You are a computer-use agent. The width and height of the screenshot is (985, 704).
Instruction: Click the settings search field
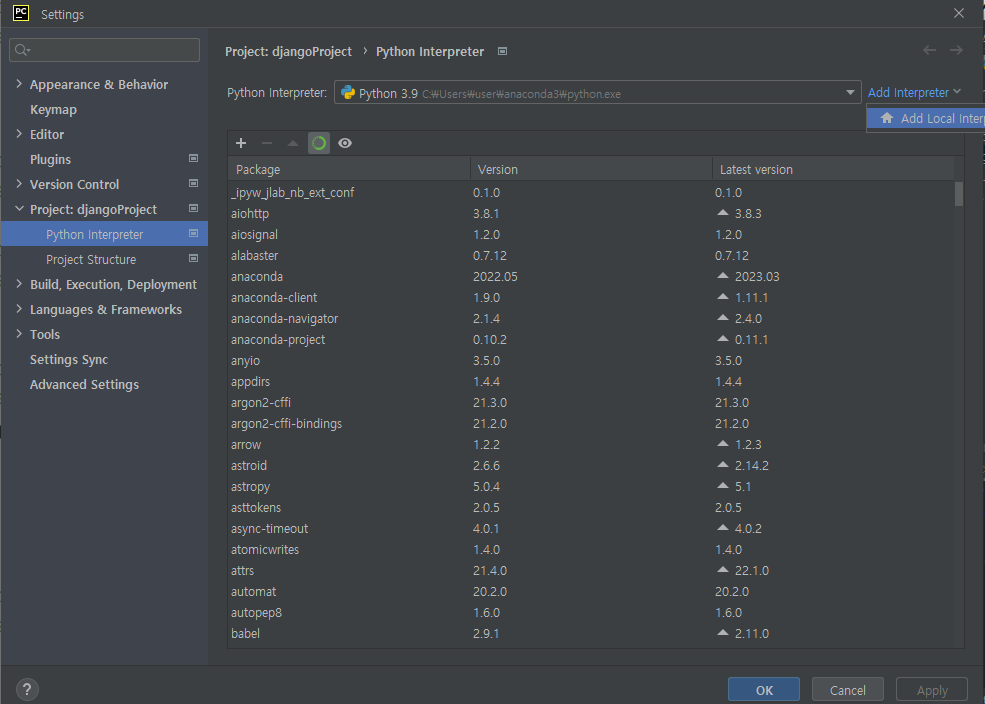[x=104, y=50]
